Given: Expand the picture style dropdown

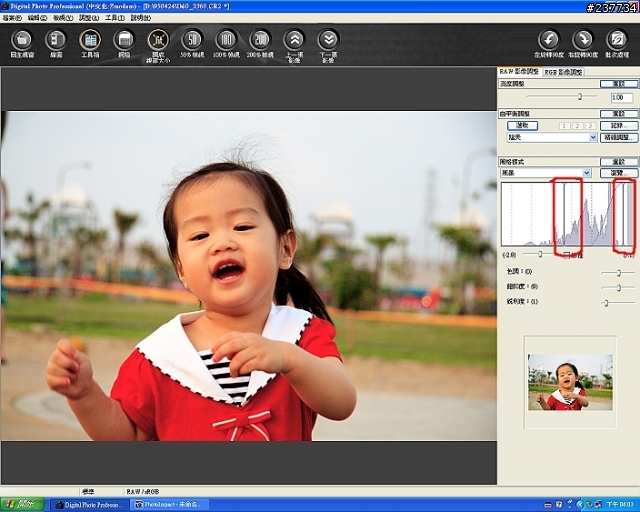Looking at the screenshot, I should [587, 173].
